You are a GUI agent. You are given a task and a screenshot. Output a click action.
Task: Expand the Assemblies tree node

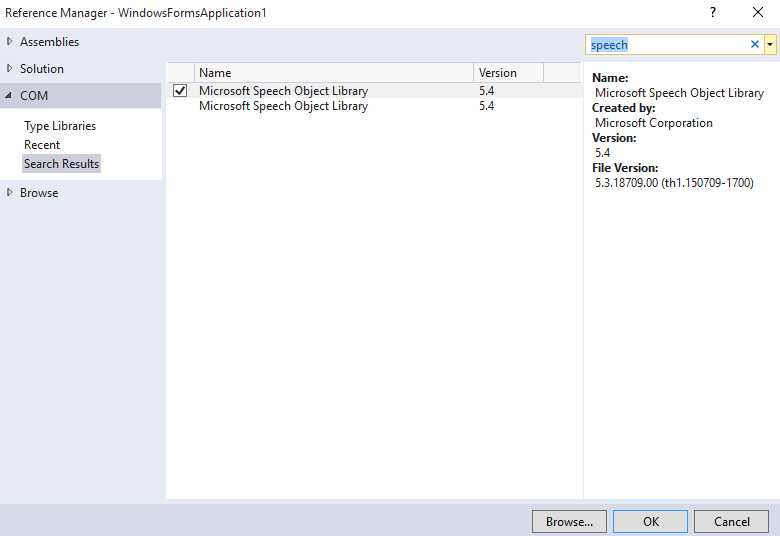point(9,41)
